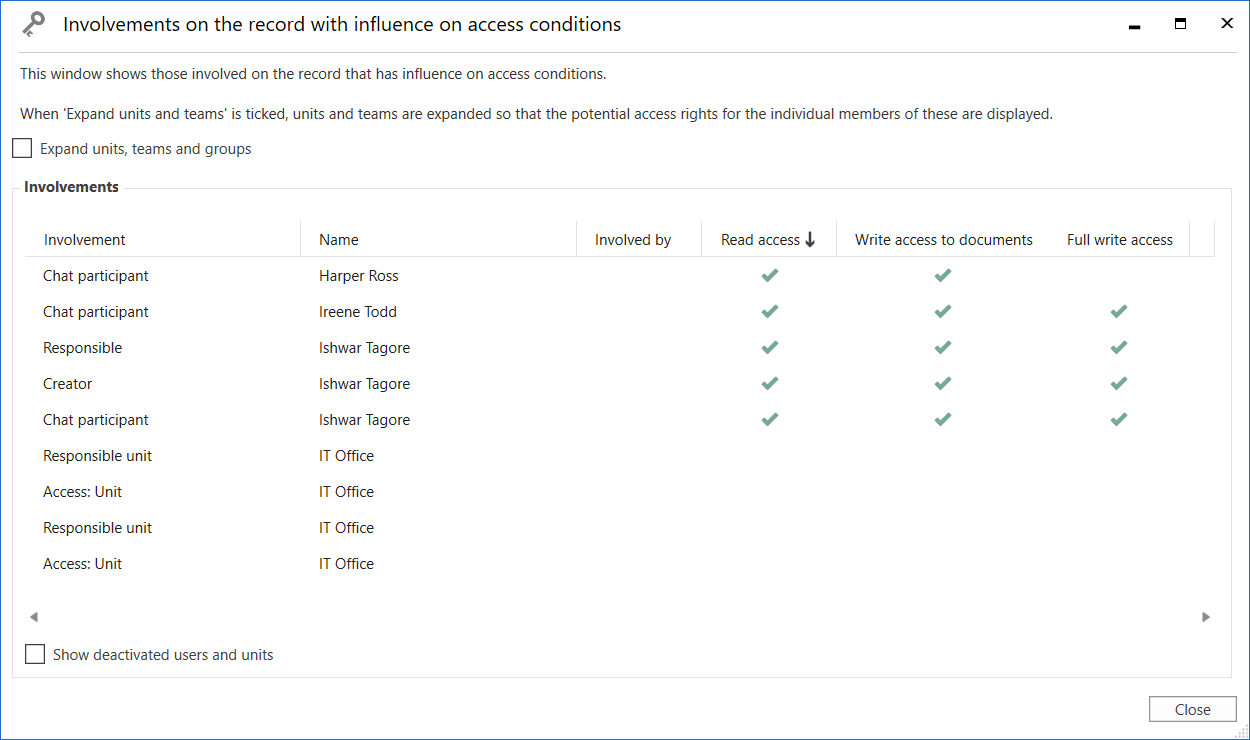Click Creator row's Read access checkmark
This screenshot has height=740, width=1250.
(x=769, y=384)
